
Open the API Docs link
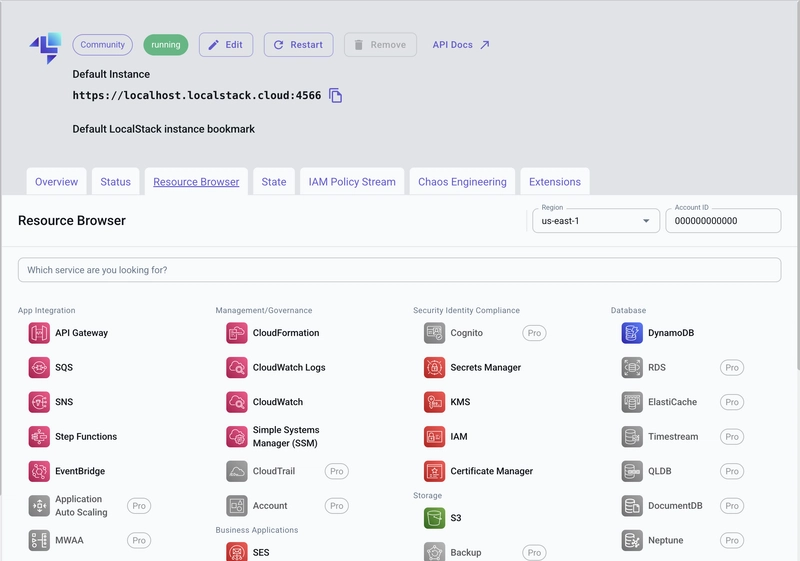[461, 45]
